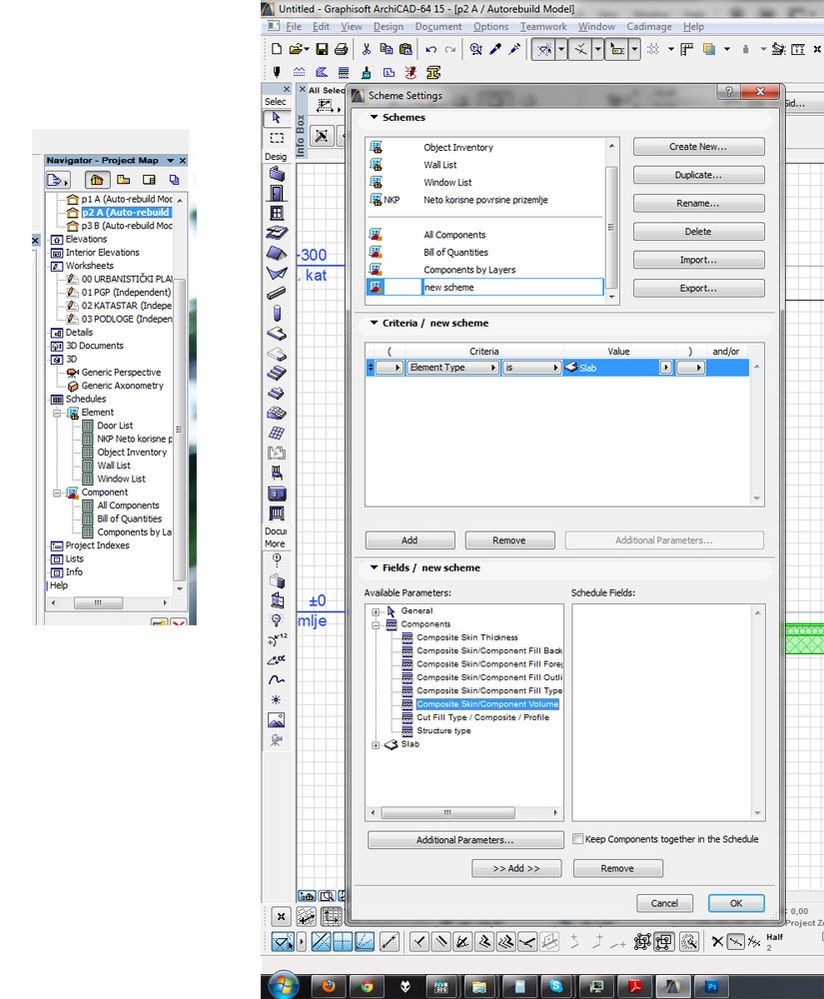Select the Spline tool in toolbox

(277, 680)
